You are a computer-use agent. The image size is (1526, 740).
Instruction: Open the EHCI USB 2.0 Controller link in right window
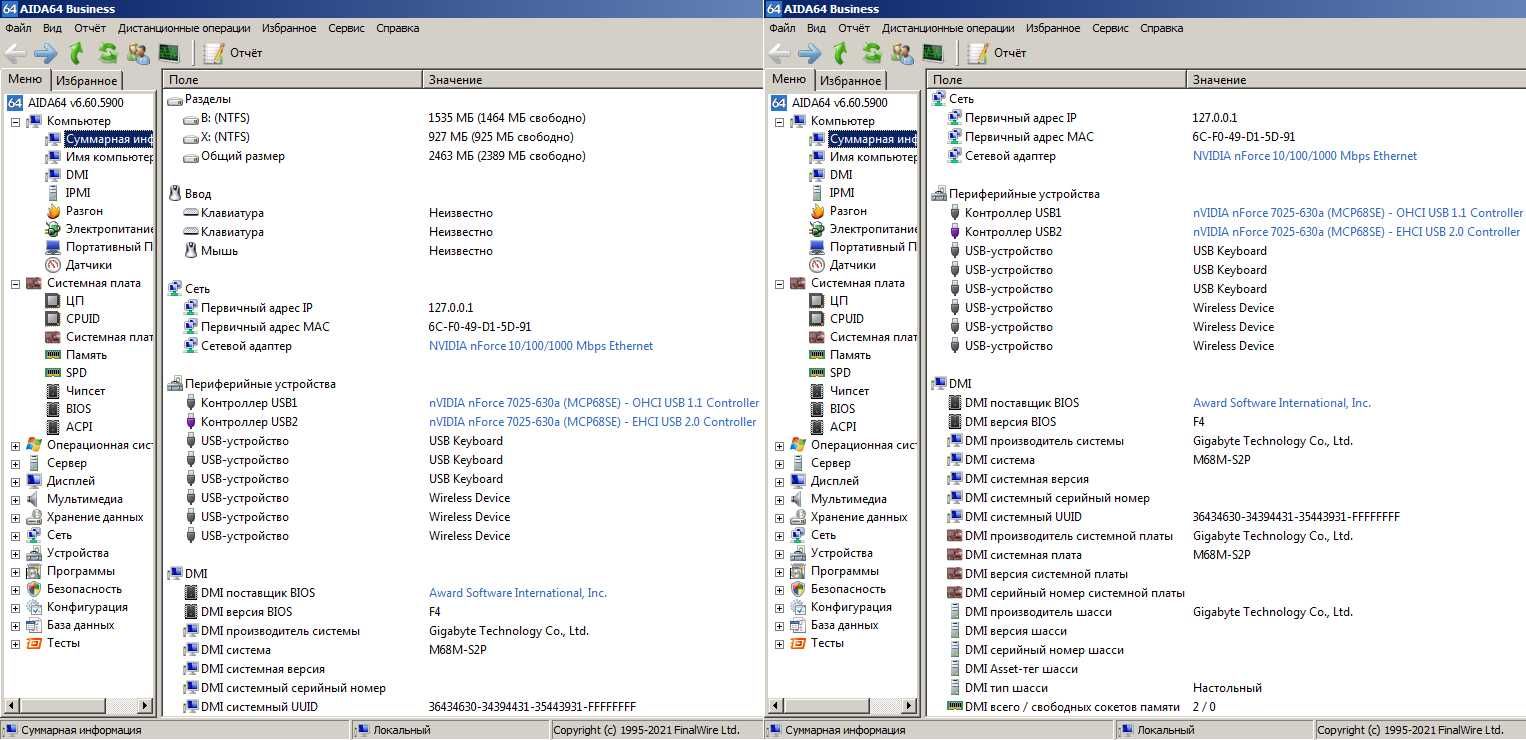point(1356,232)
